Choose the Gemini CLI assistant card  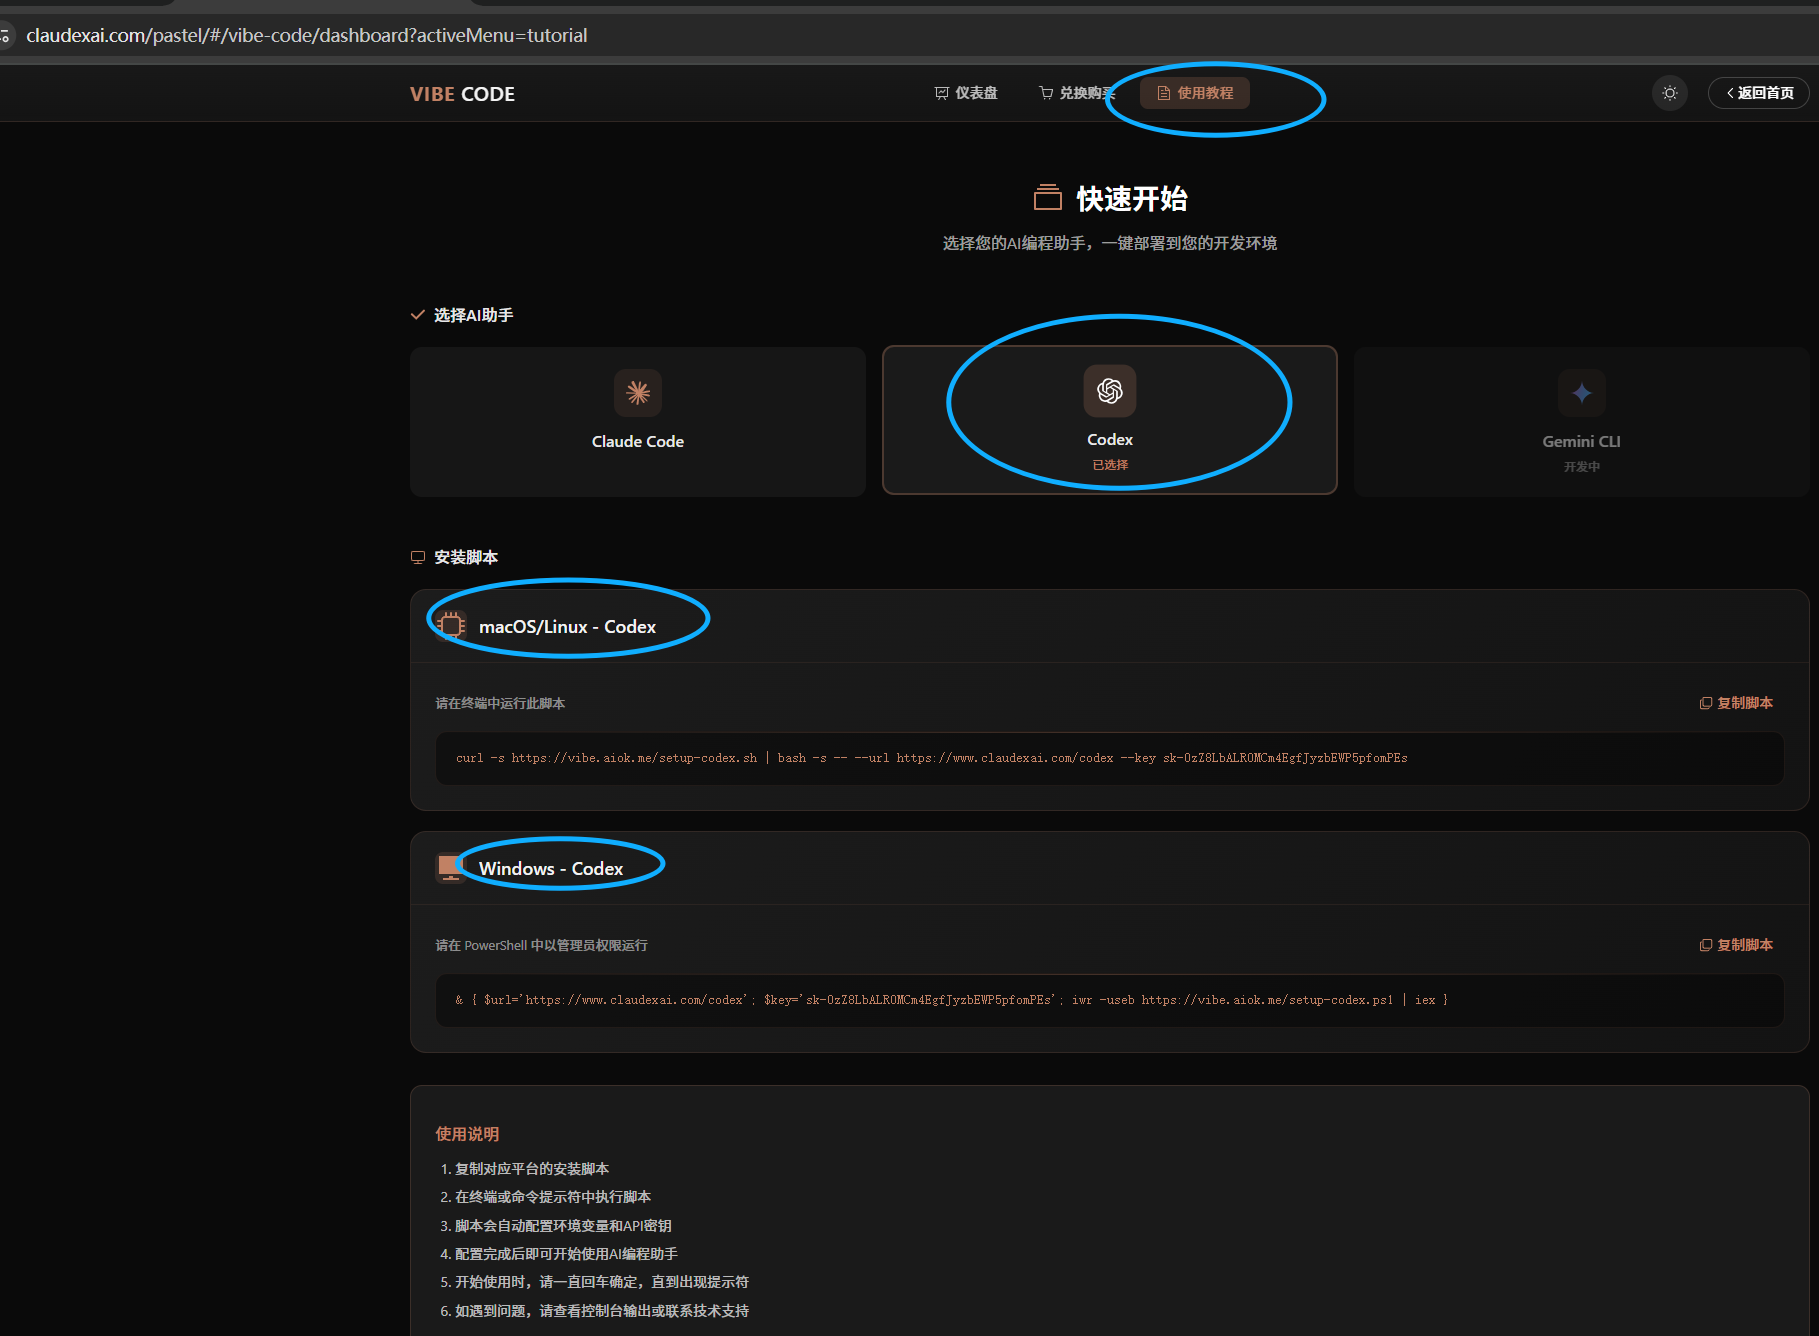(x=1581, y=421)
